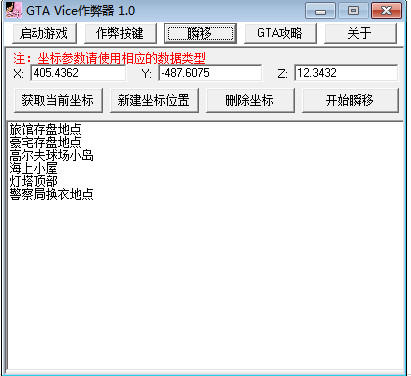Image resolution: width=411 pixels, height=376 pixels.
Task: Select the 瞬移 tab
Action: [200, 33]
